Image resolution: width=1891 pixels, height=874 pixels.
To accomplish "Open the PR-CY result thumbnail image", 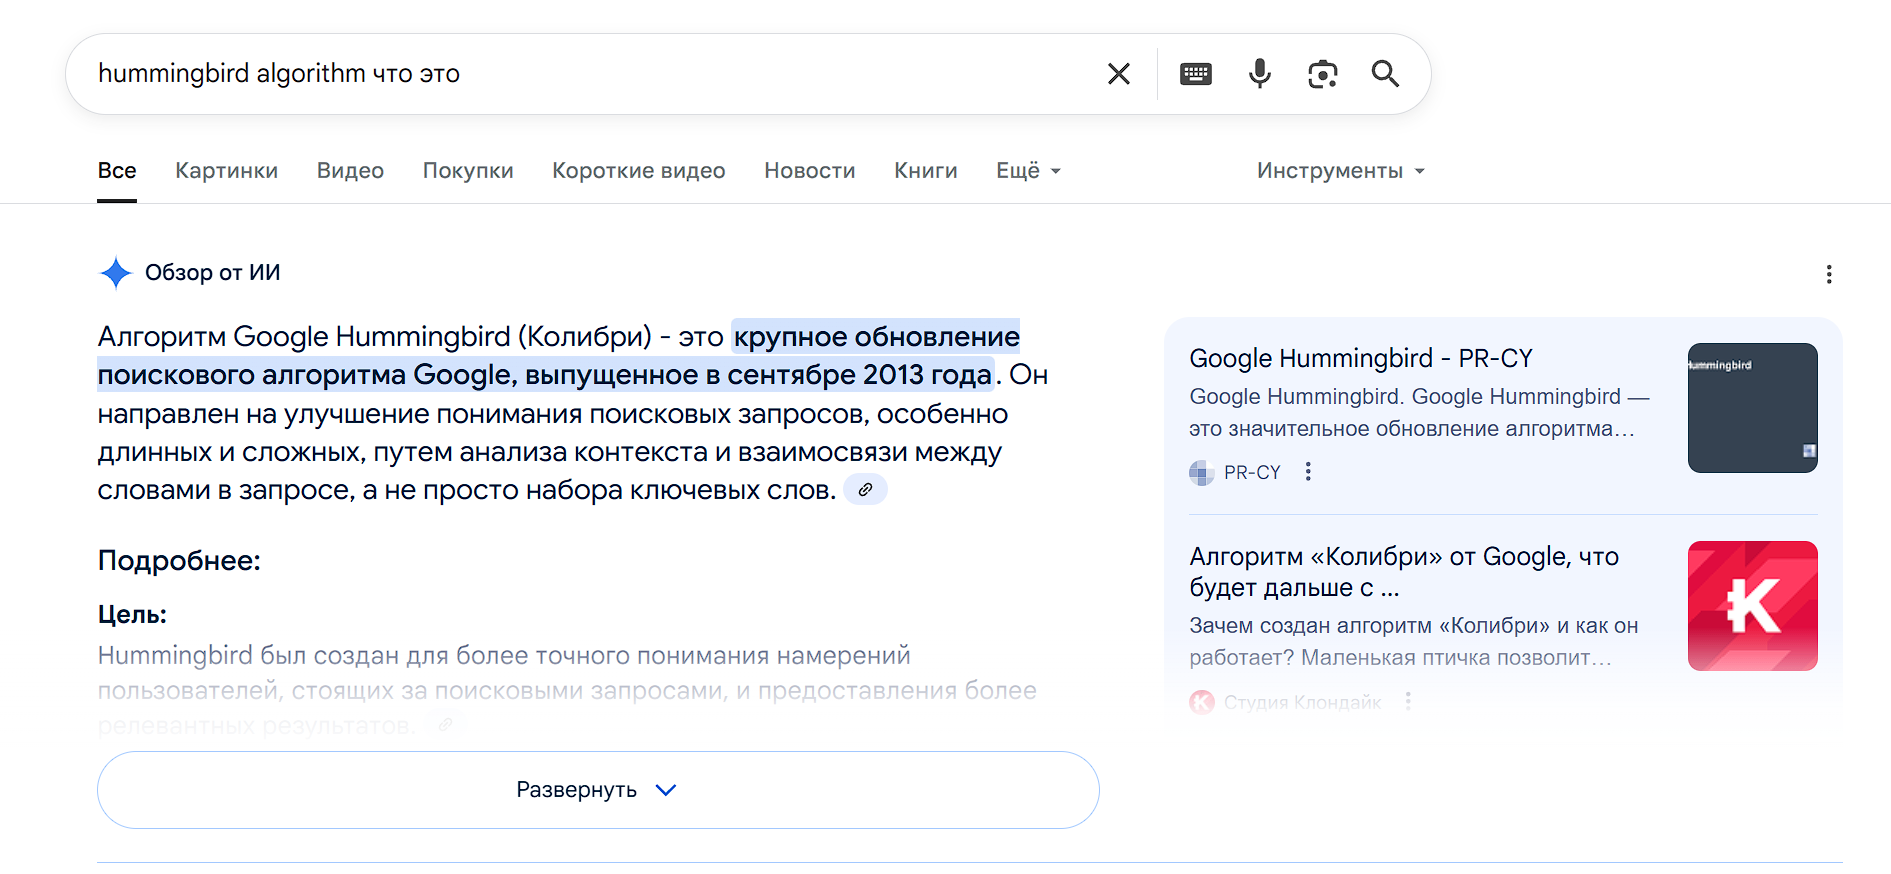I will point(1753,408).
